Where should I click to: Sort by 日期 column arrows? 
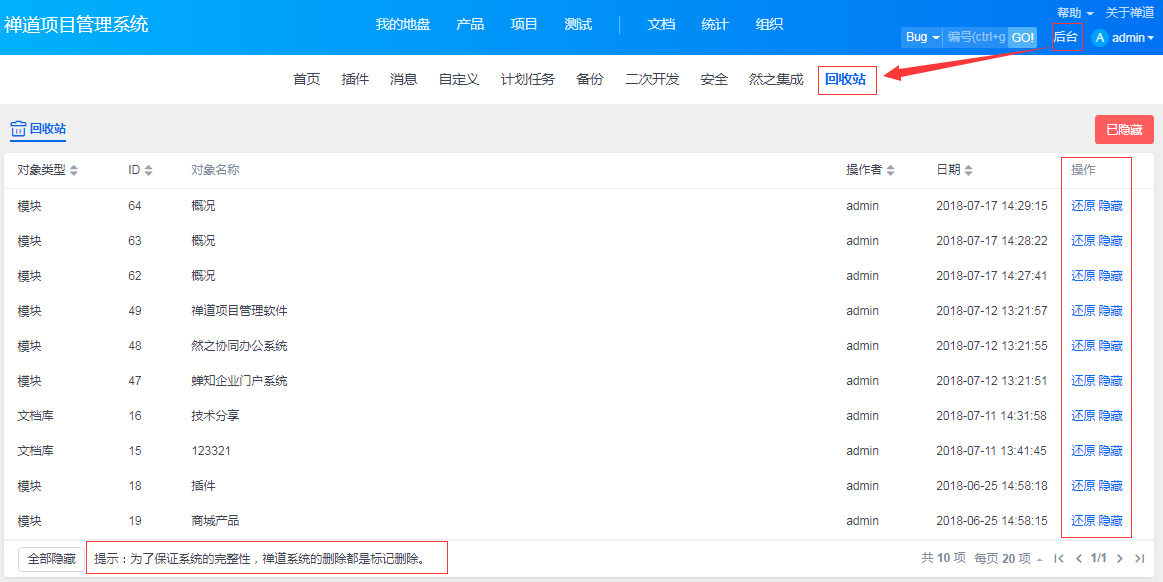click(969, 171)
